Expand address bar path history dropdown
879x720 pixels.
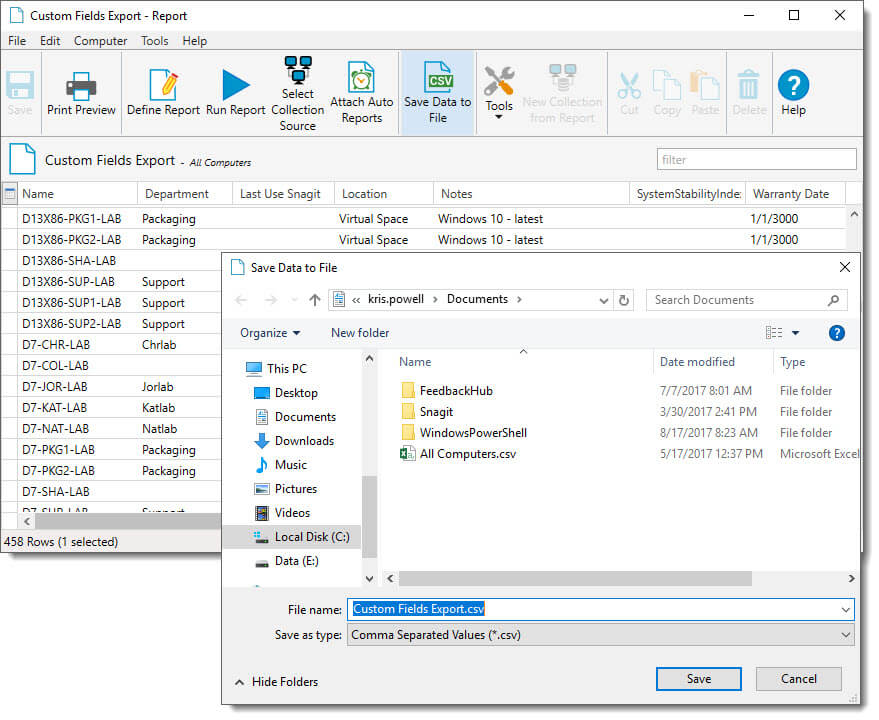603,301
